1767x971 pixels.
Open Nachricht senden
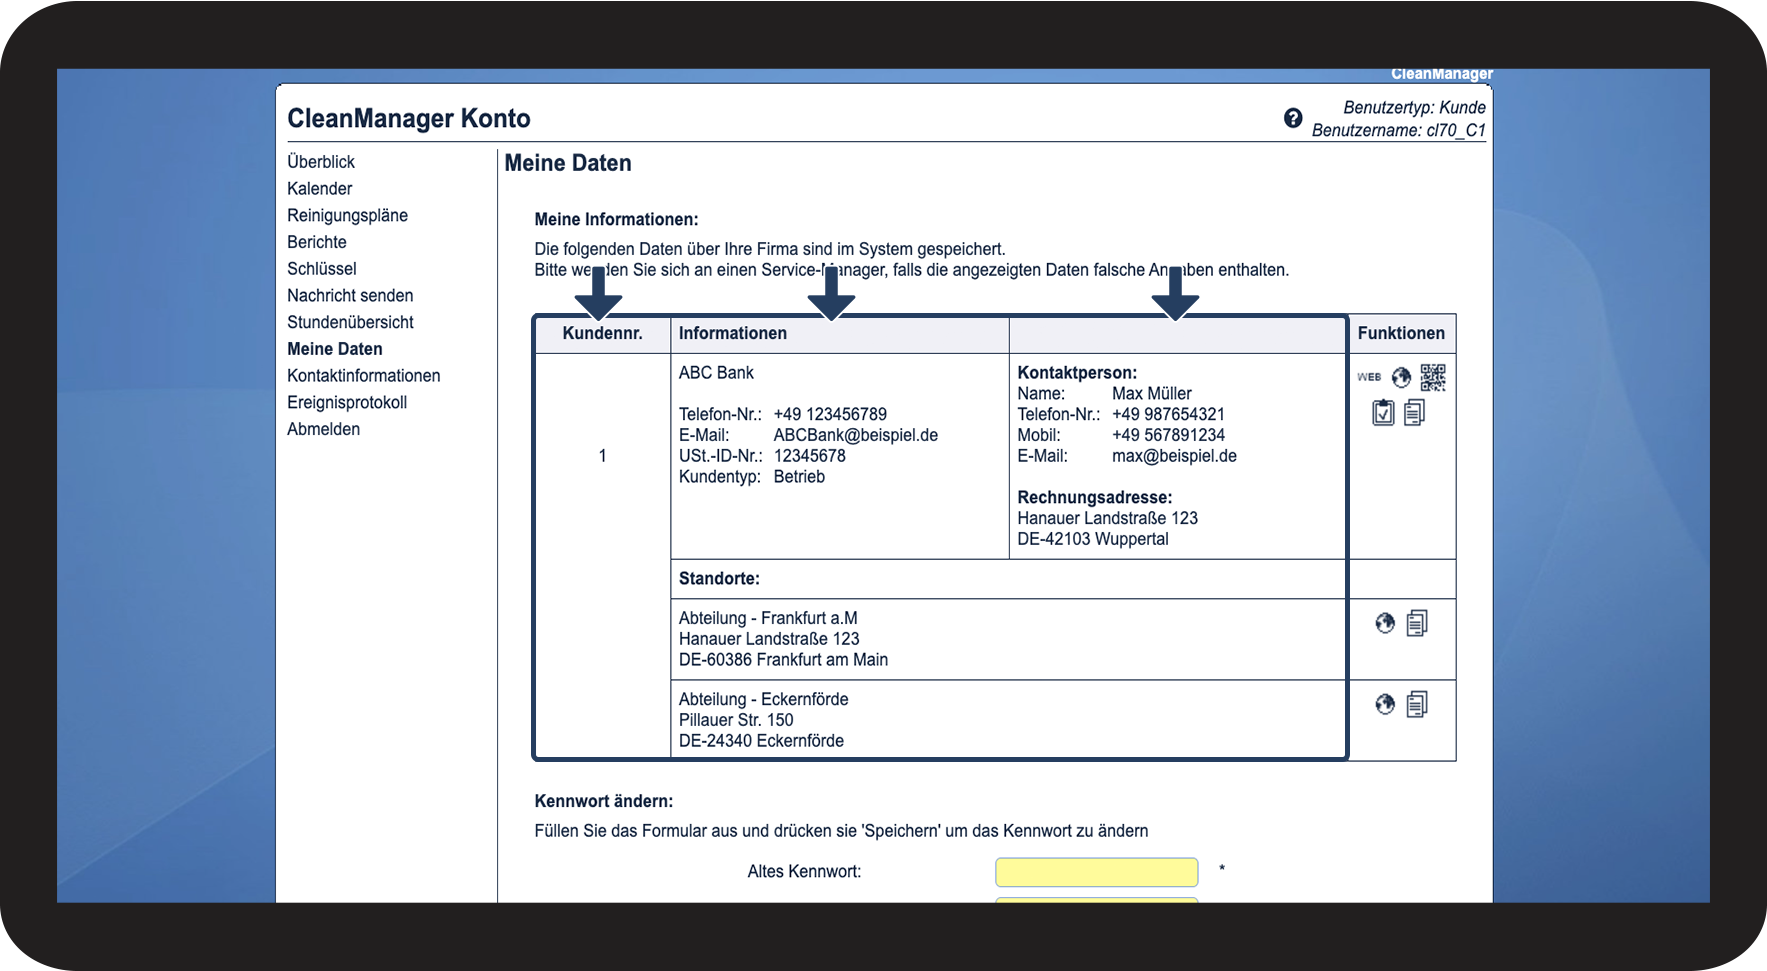350,296
